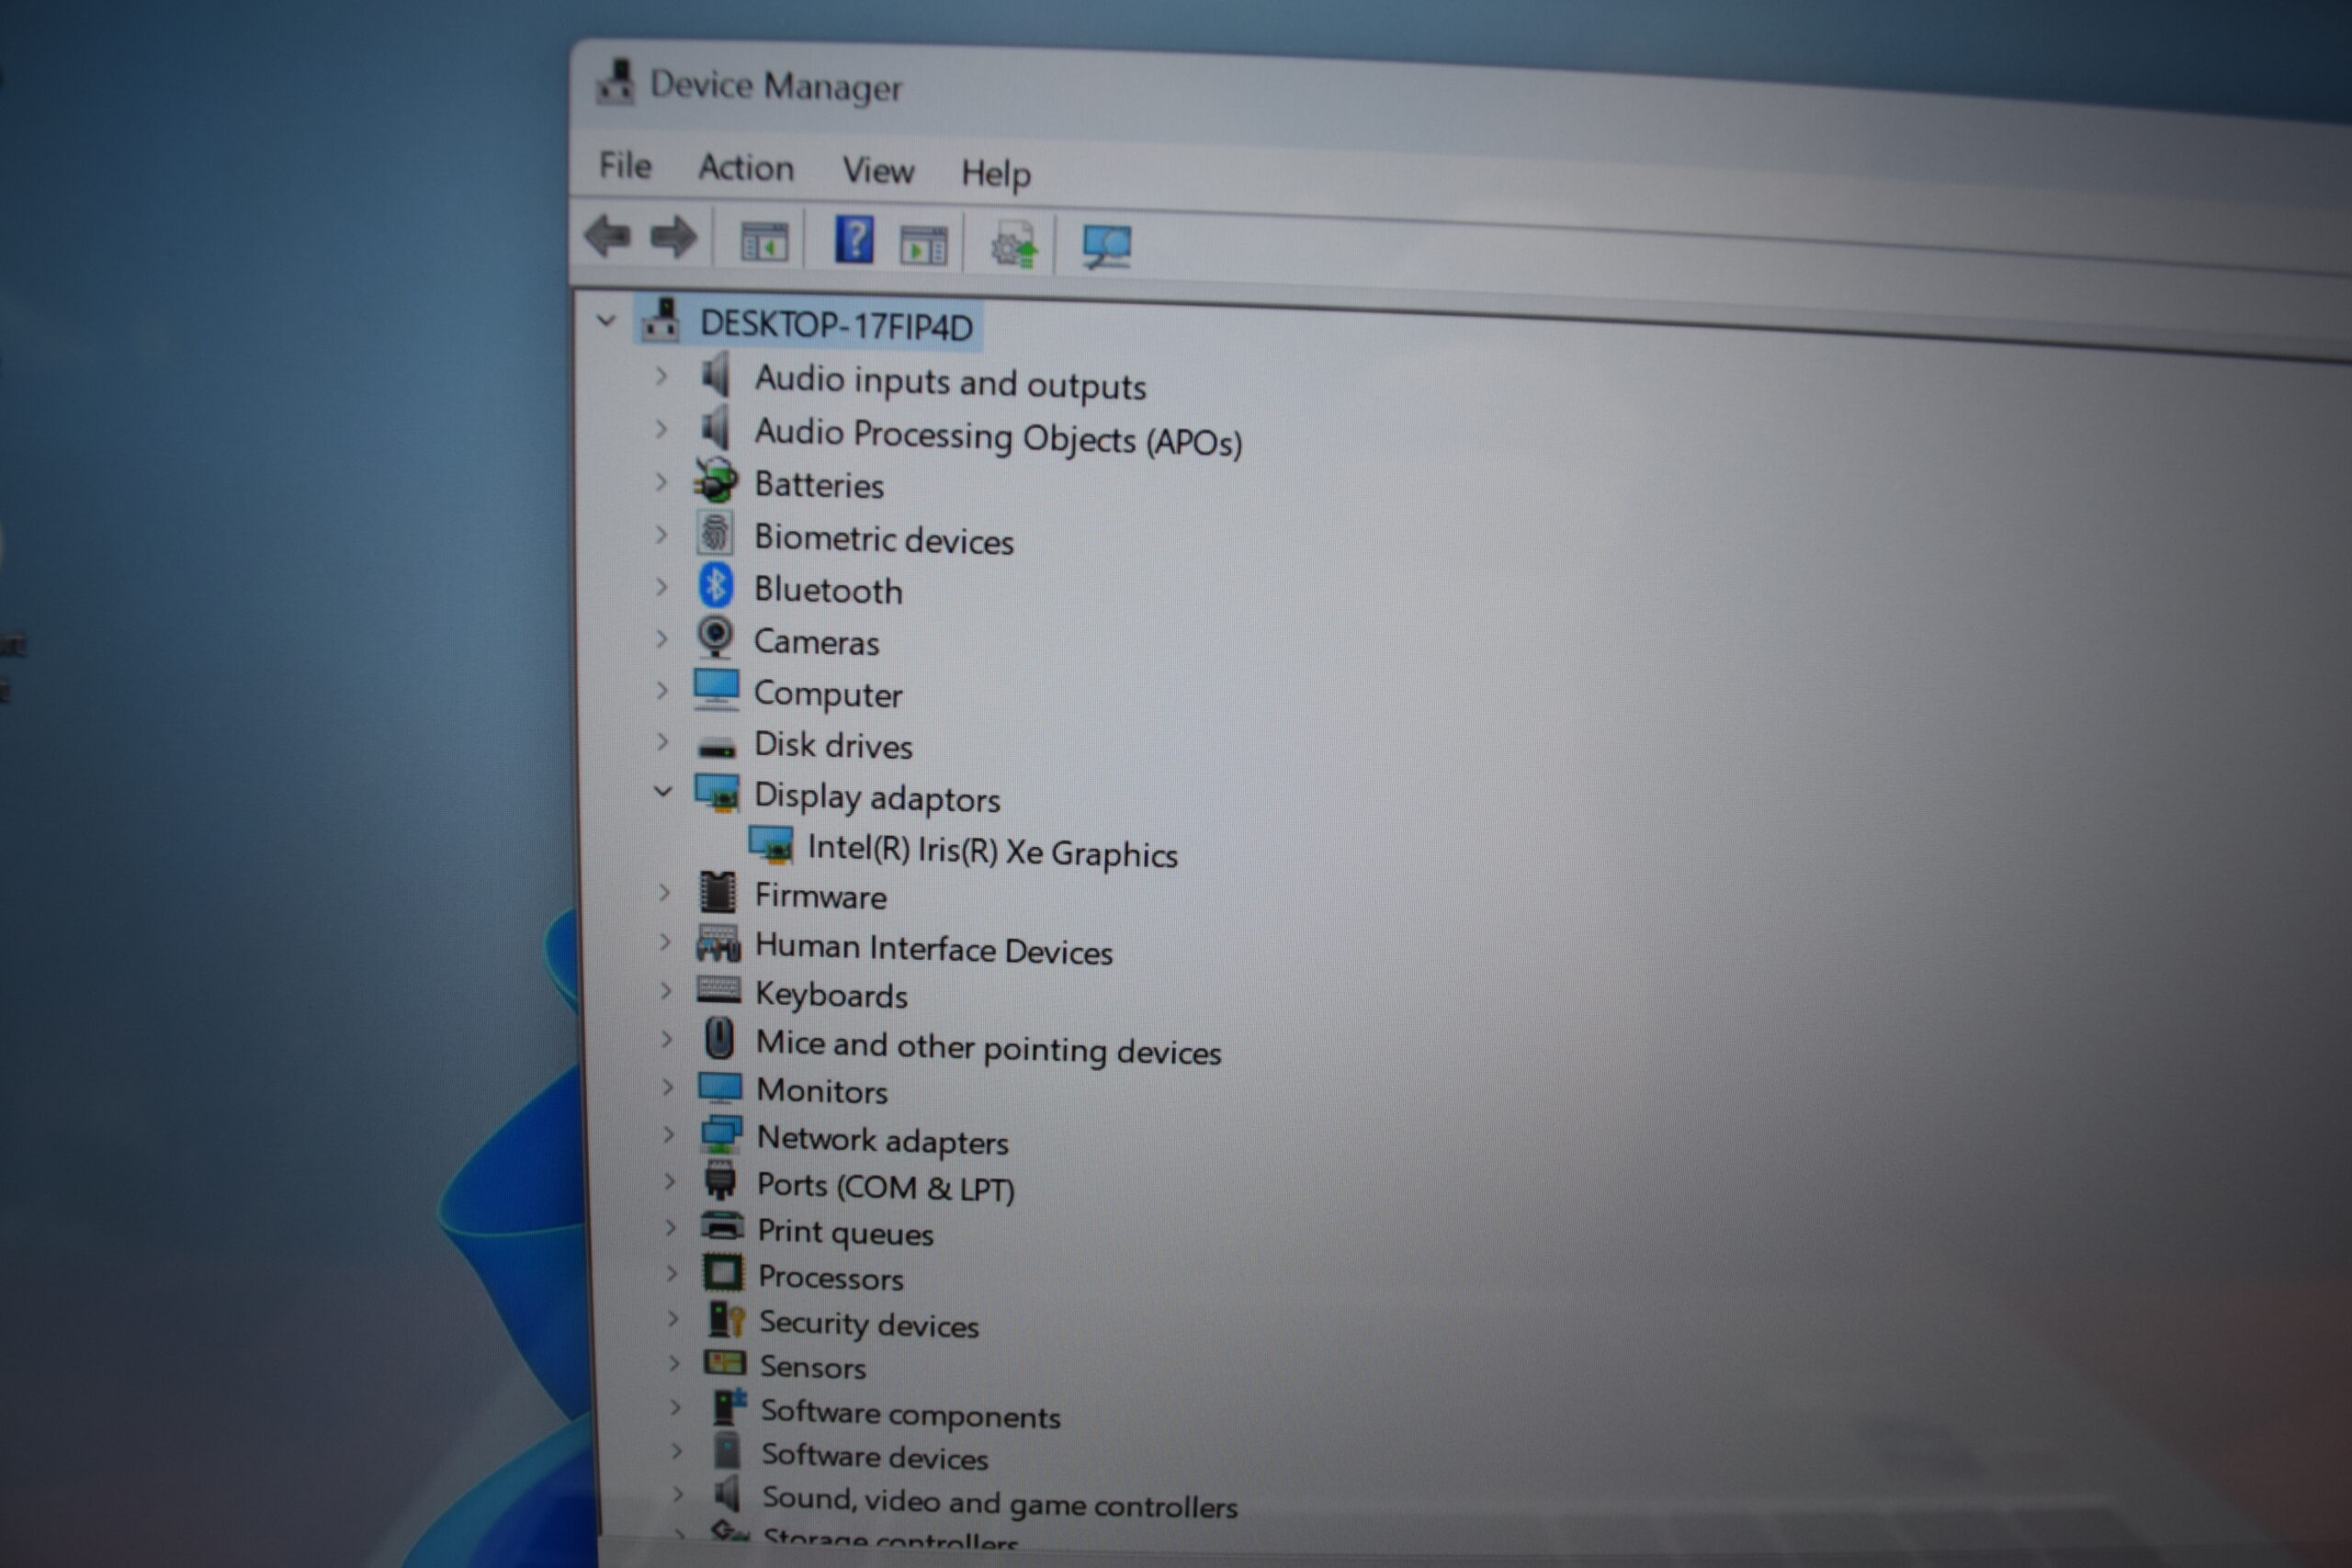Click Show/Hide Console Tree toolbar icon
Image resolution: width=2352 pixels, height=1568 pixels.
pos(764,242)
